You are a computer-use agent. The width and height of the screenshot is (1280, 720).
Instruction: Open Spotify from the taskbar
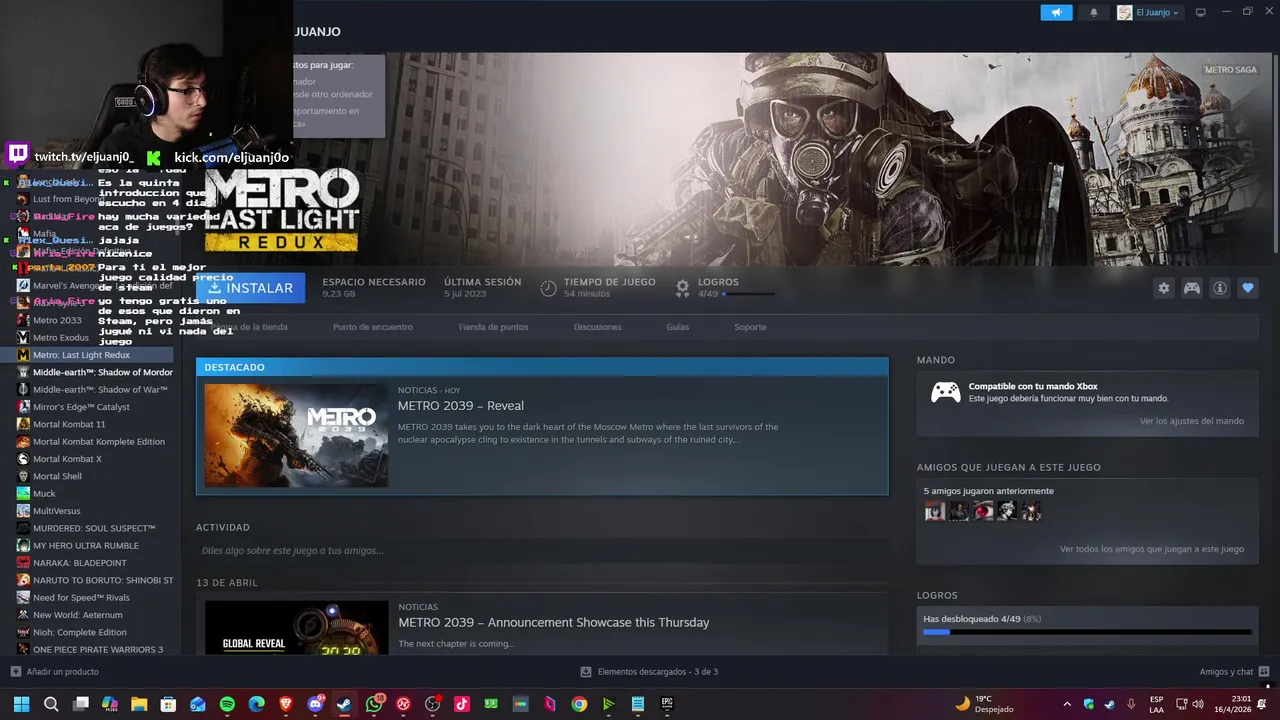(x=227, y=704)
